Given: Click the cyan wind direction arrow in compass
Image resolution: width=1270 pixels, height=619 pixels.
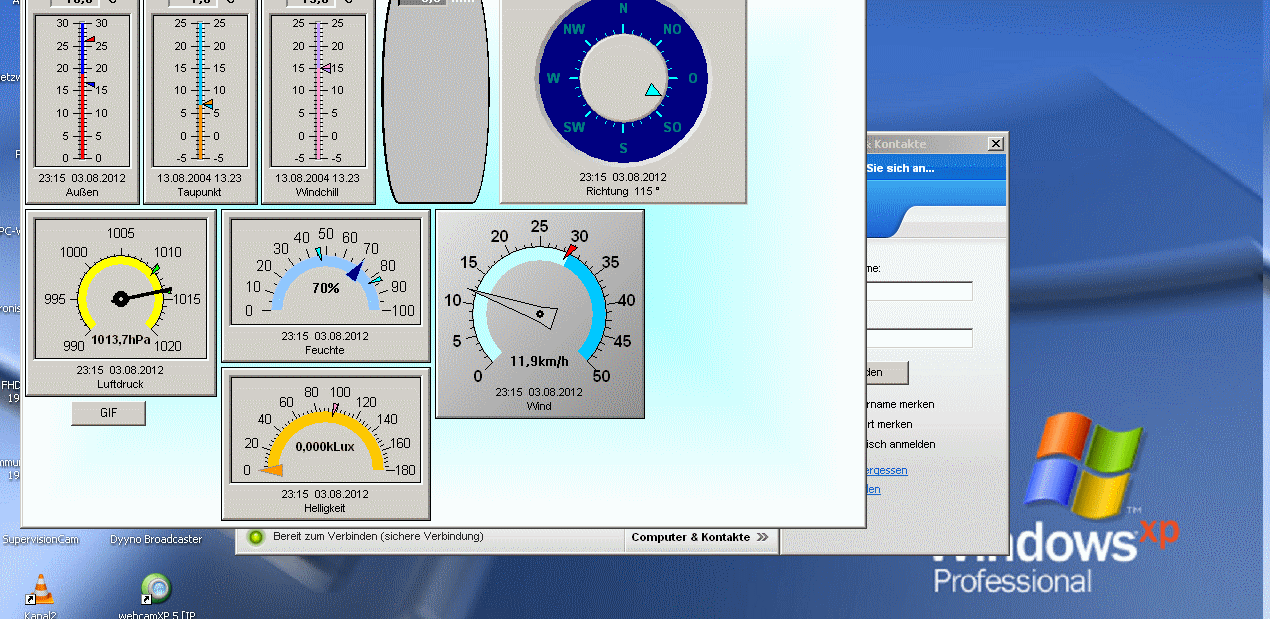Looking at the screenshot, I should point(653,90).
